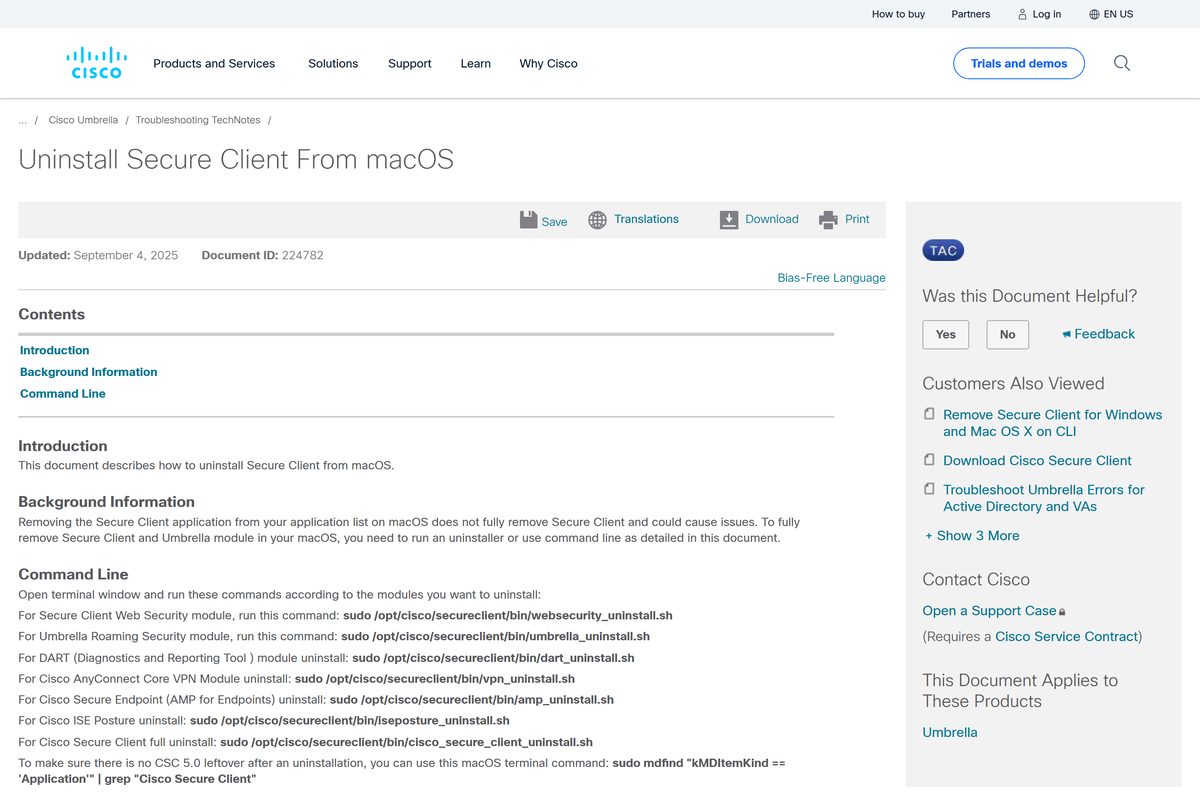Jump to Introduction in Contents
The image size is (1200, 792).
[55, 350]
